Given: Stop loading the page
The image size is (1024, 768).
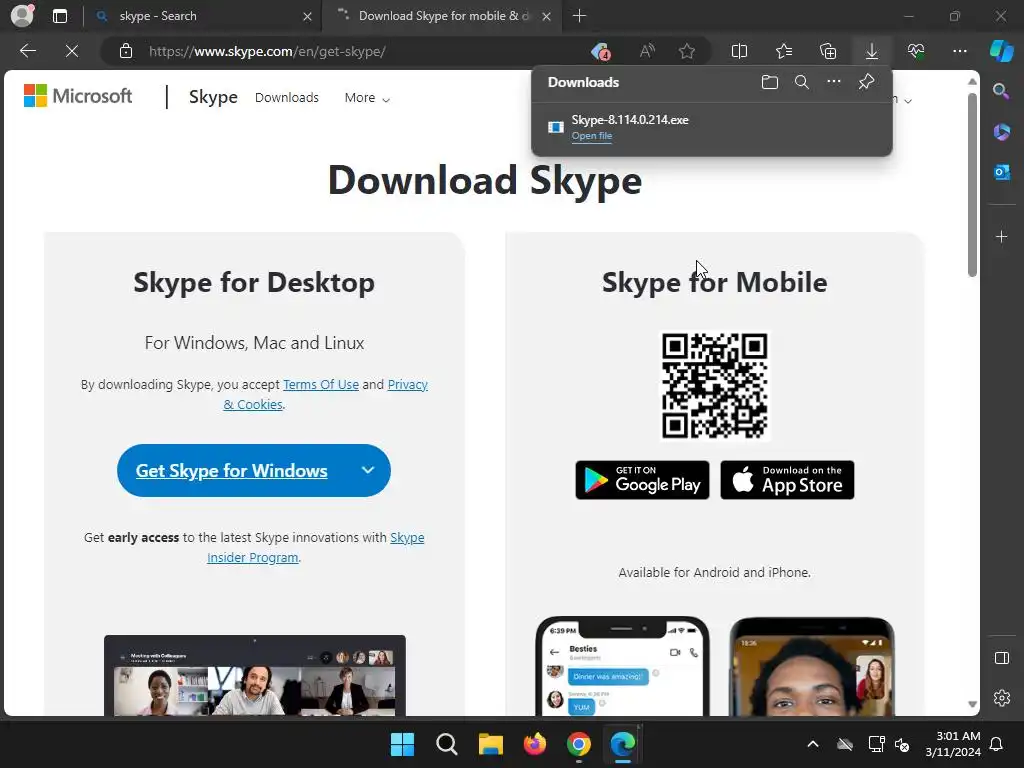Looking at the screenshot, I should 72,51.
